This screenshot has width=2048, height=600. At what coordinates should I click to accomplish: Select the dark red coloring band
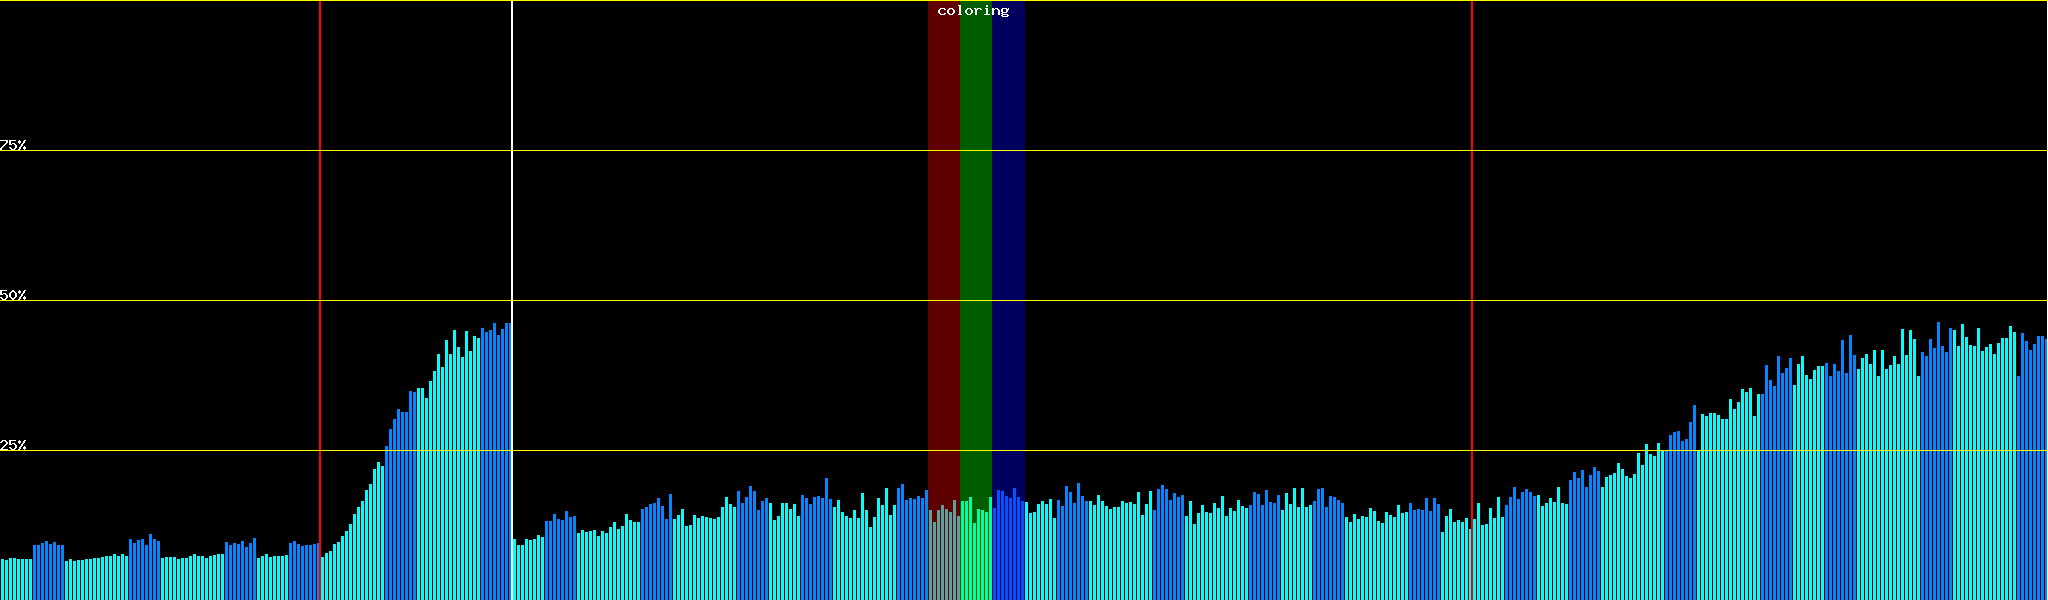[x=943, y=250]
